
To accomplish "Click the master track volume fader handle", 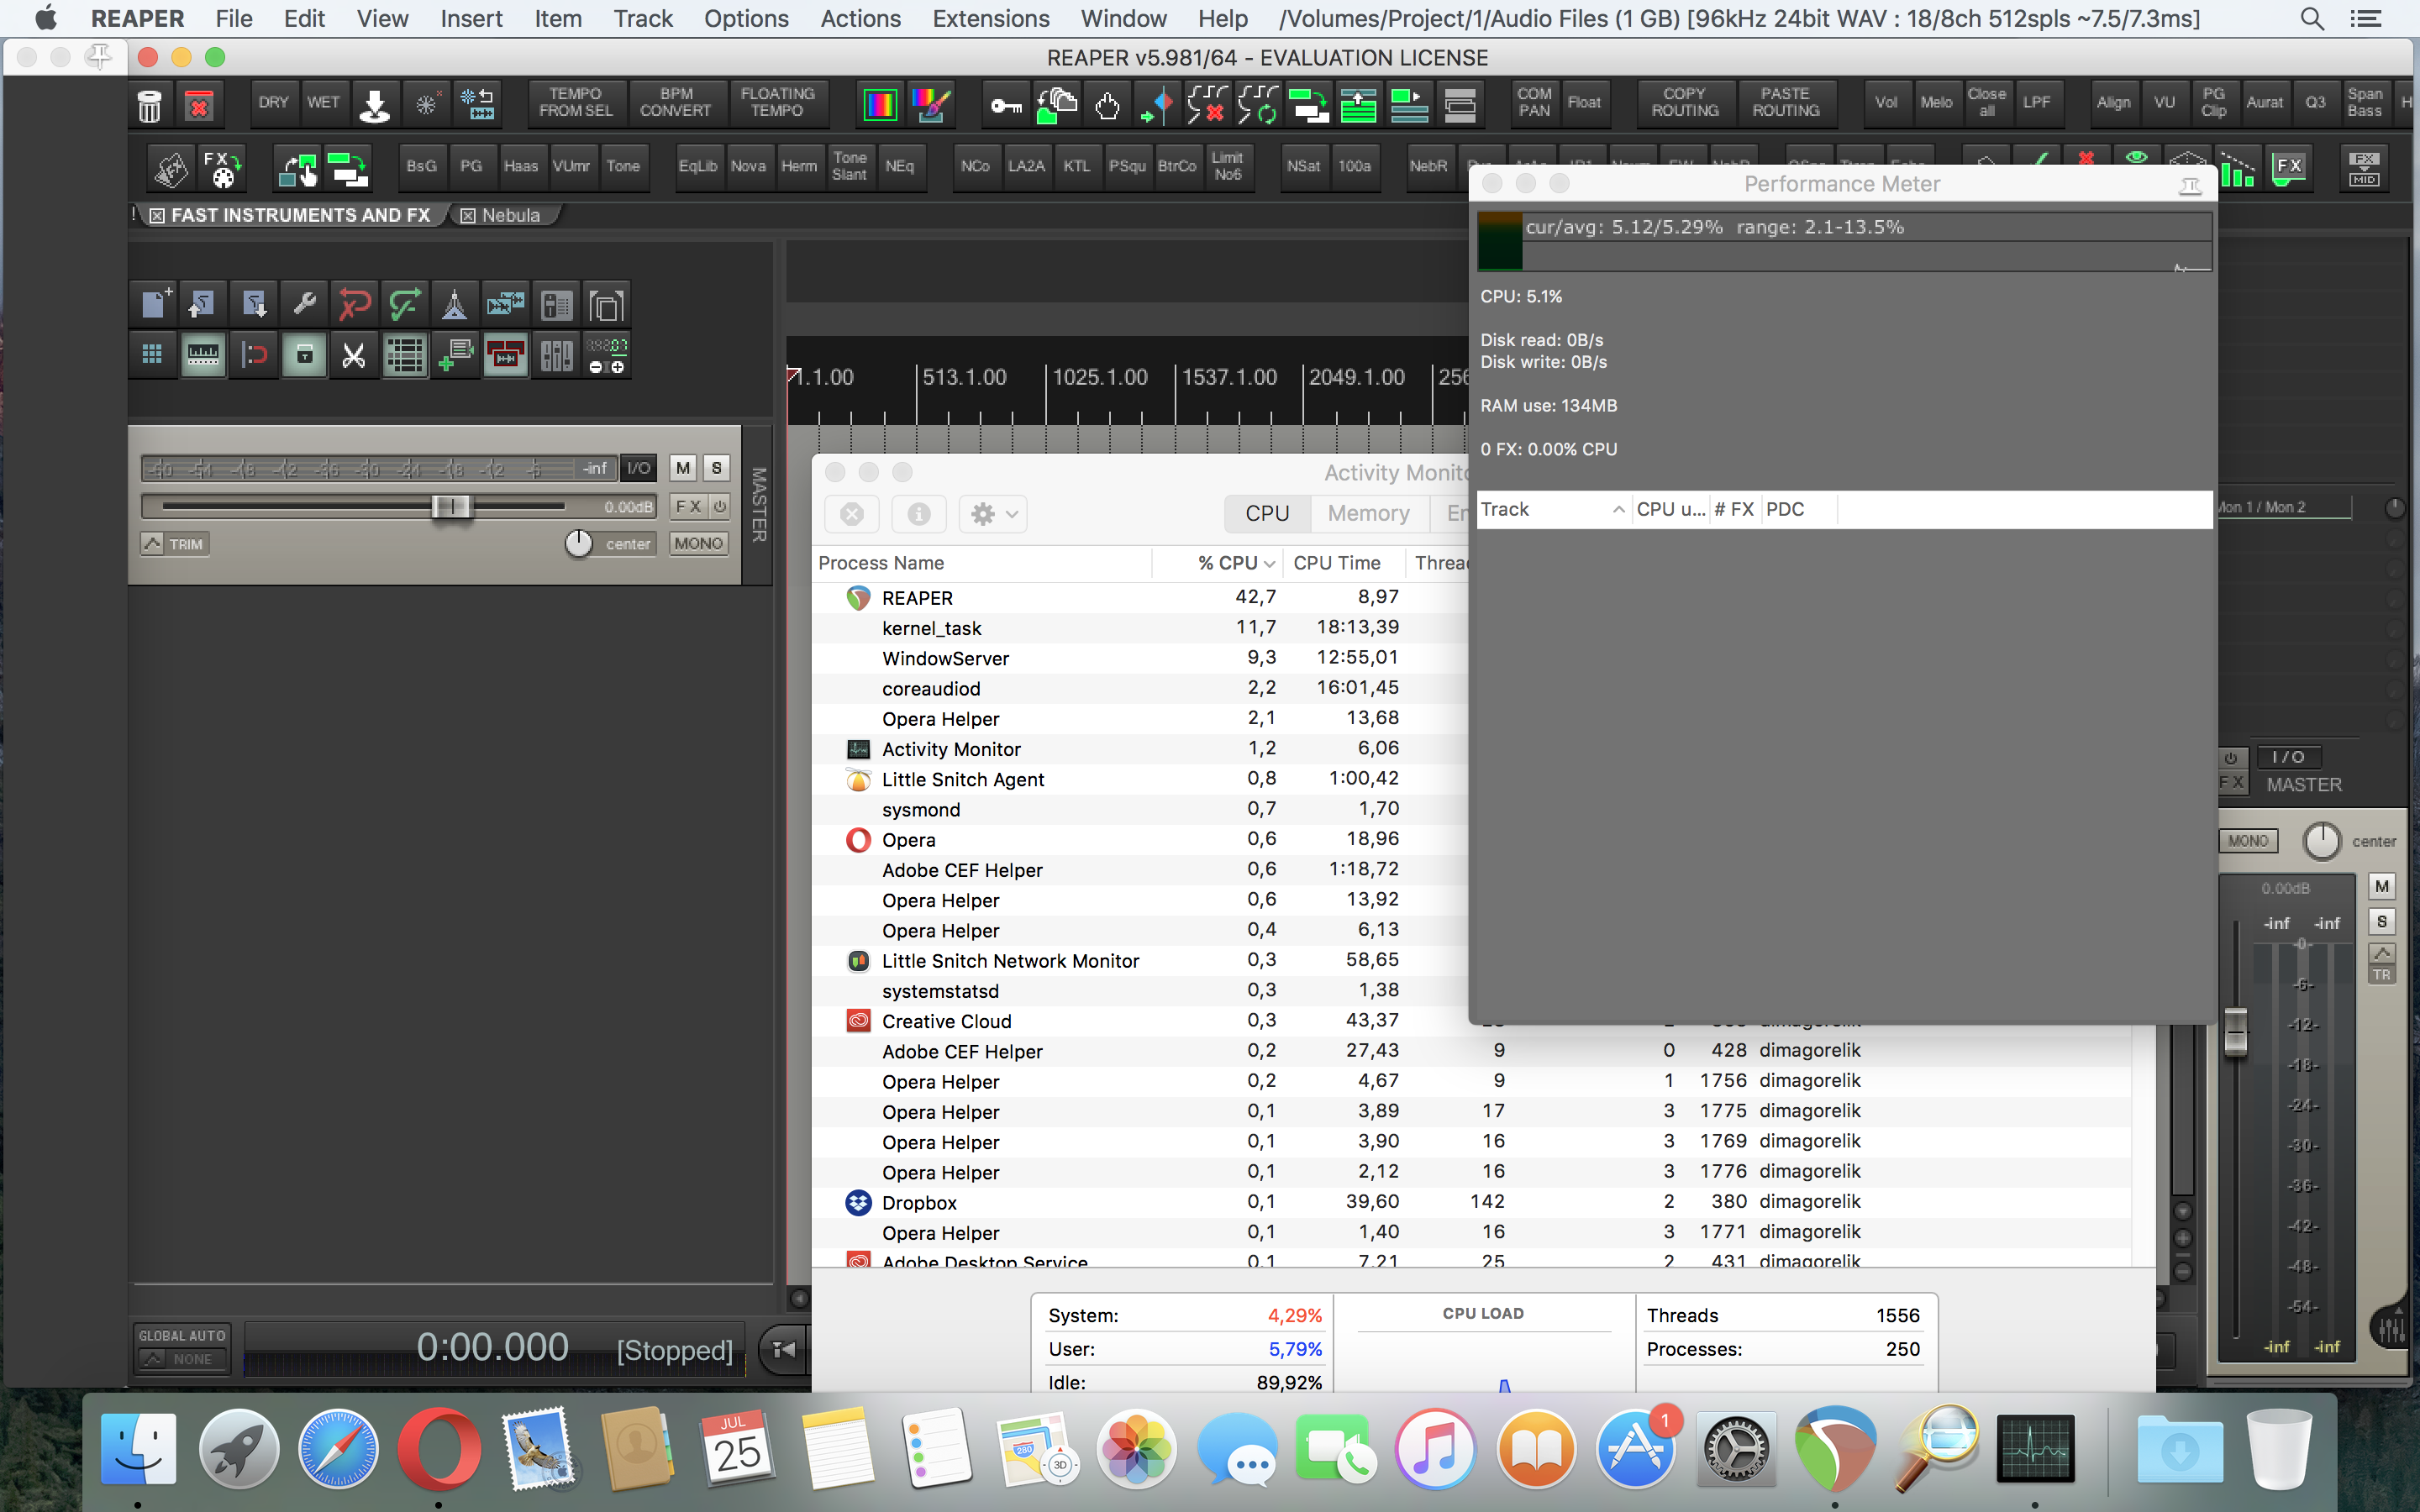I will click(x=450, y=506).
